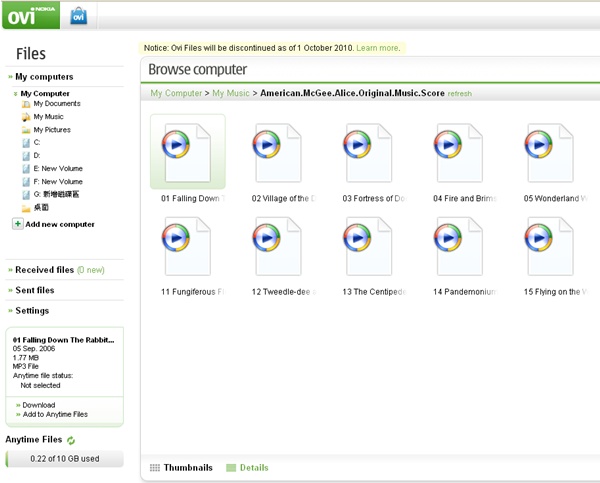Click the 01 Falling Down The Rabbit details title
The width and height of the screenshot is (600, 483).
[64, 340]
